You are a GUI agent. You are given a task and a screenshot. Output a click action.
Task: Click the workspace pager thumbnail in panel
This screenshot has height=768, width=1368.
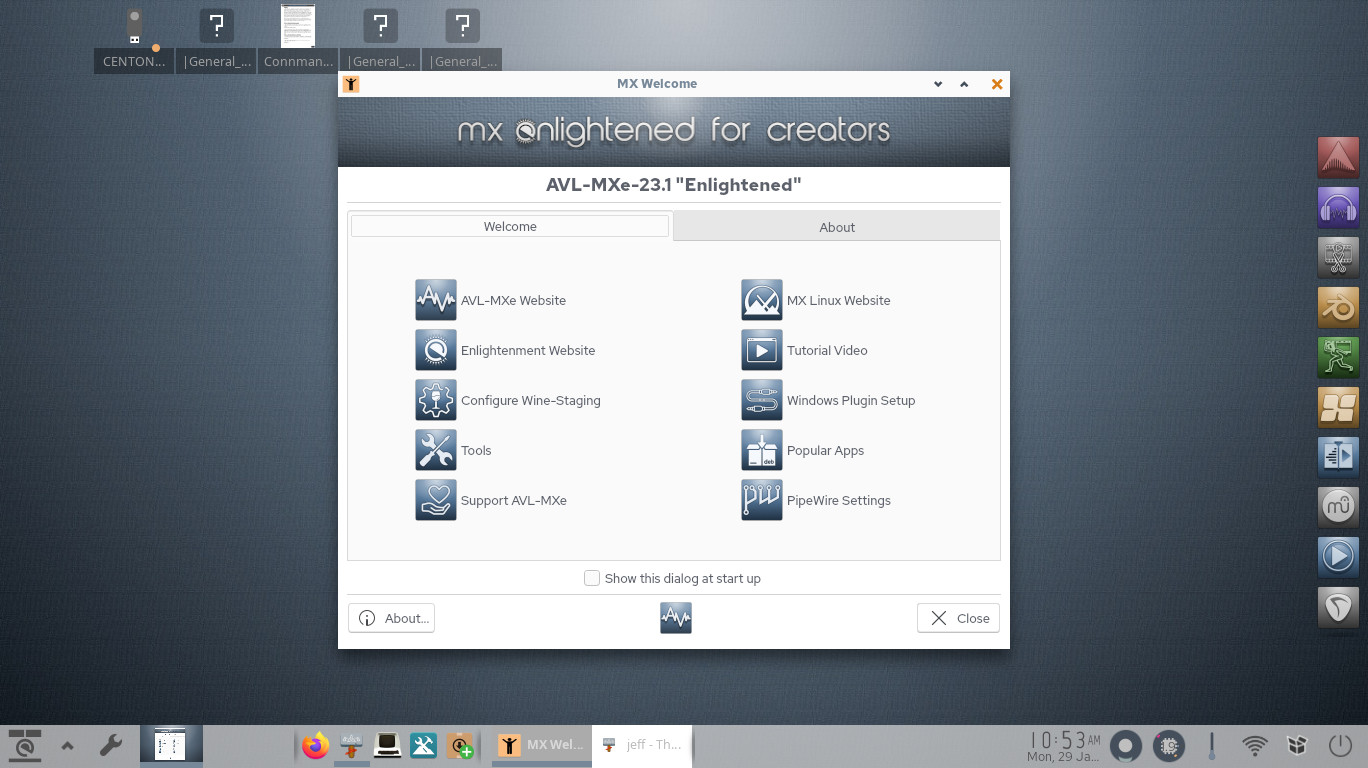click(x=171, y=745)
